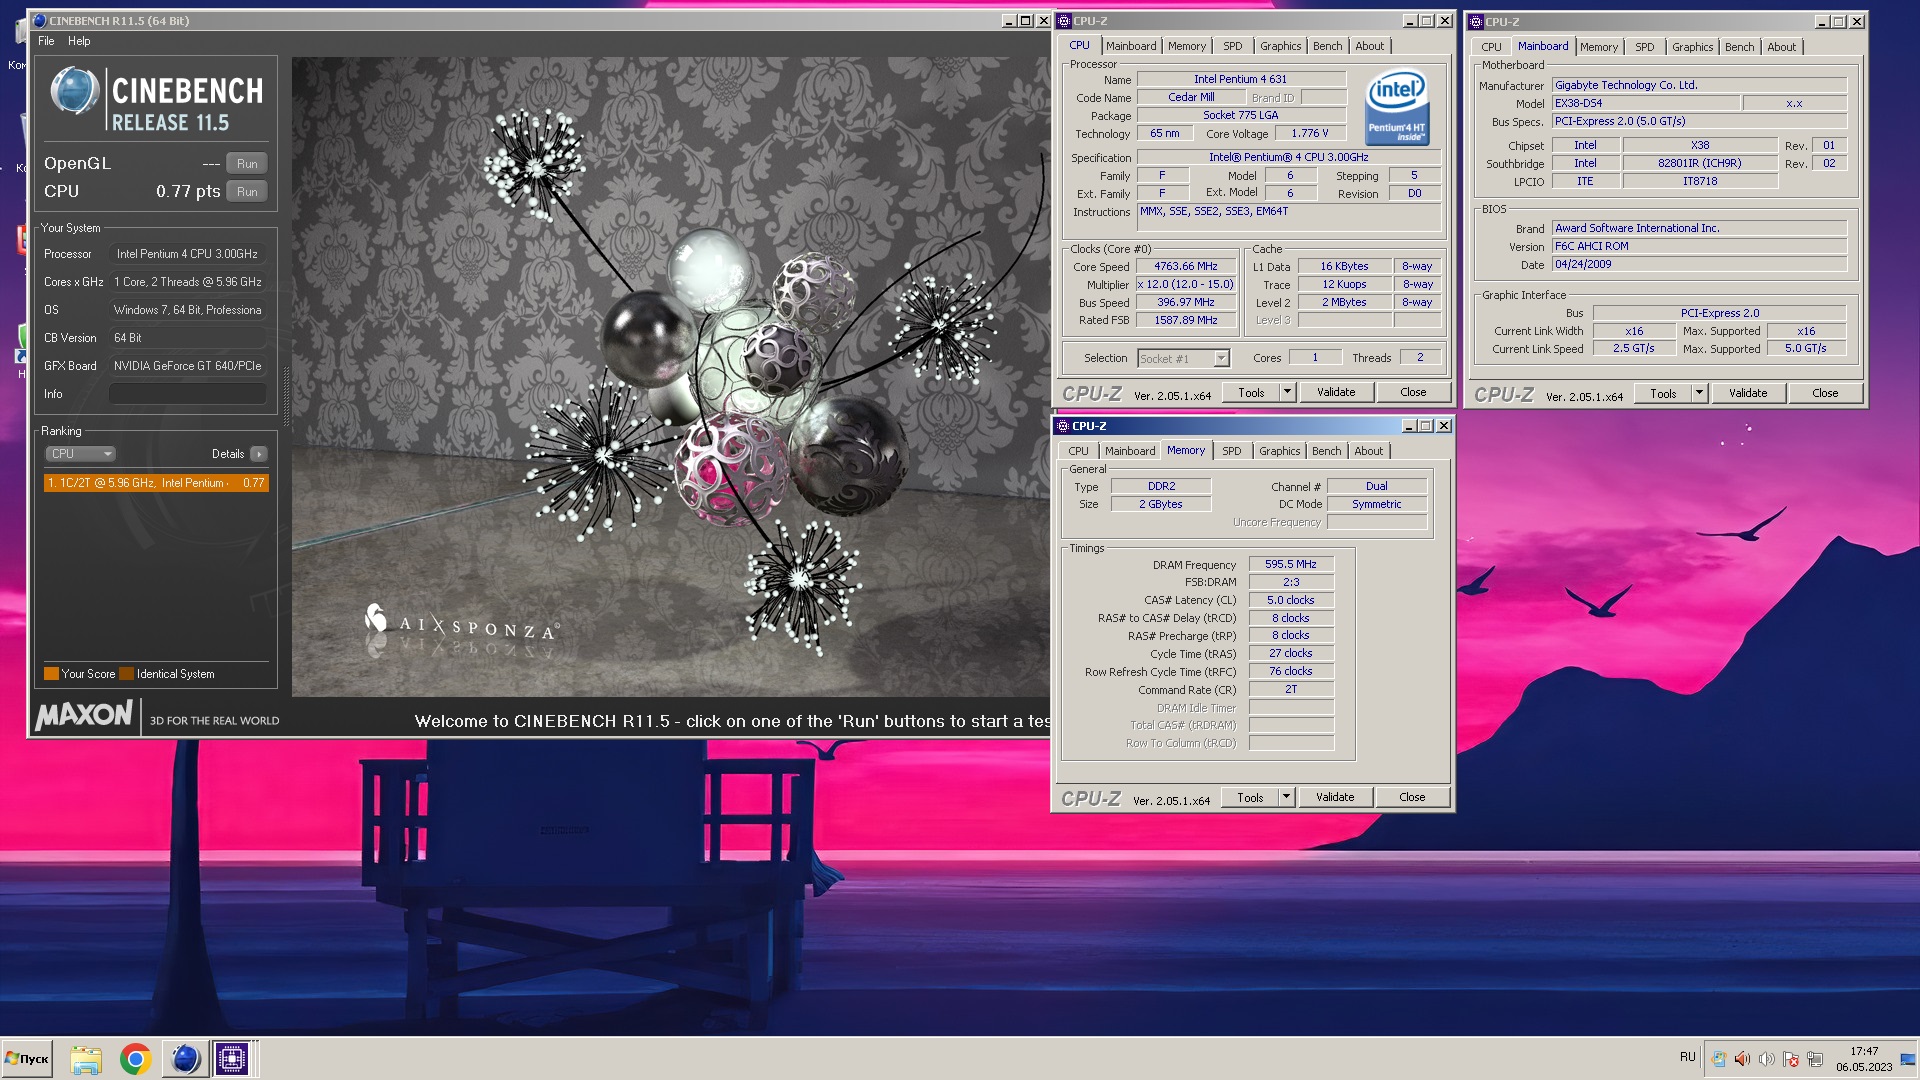Screen dimensions: 1920x1080
Task: Open SPD tab in the Mainboard CPU-Z window
Action: point(1645,47)
